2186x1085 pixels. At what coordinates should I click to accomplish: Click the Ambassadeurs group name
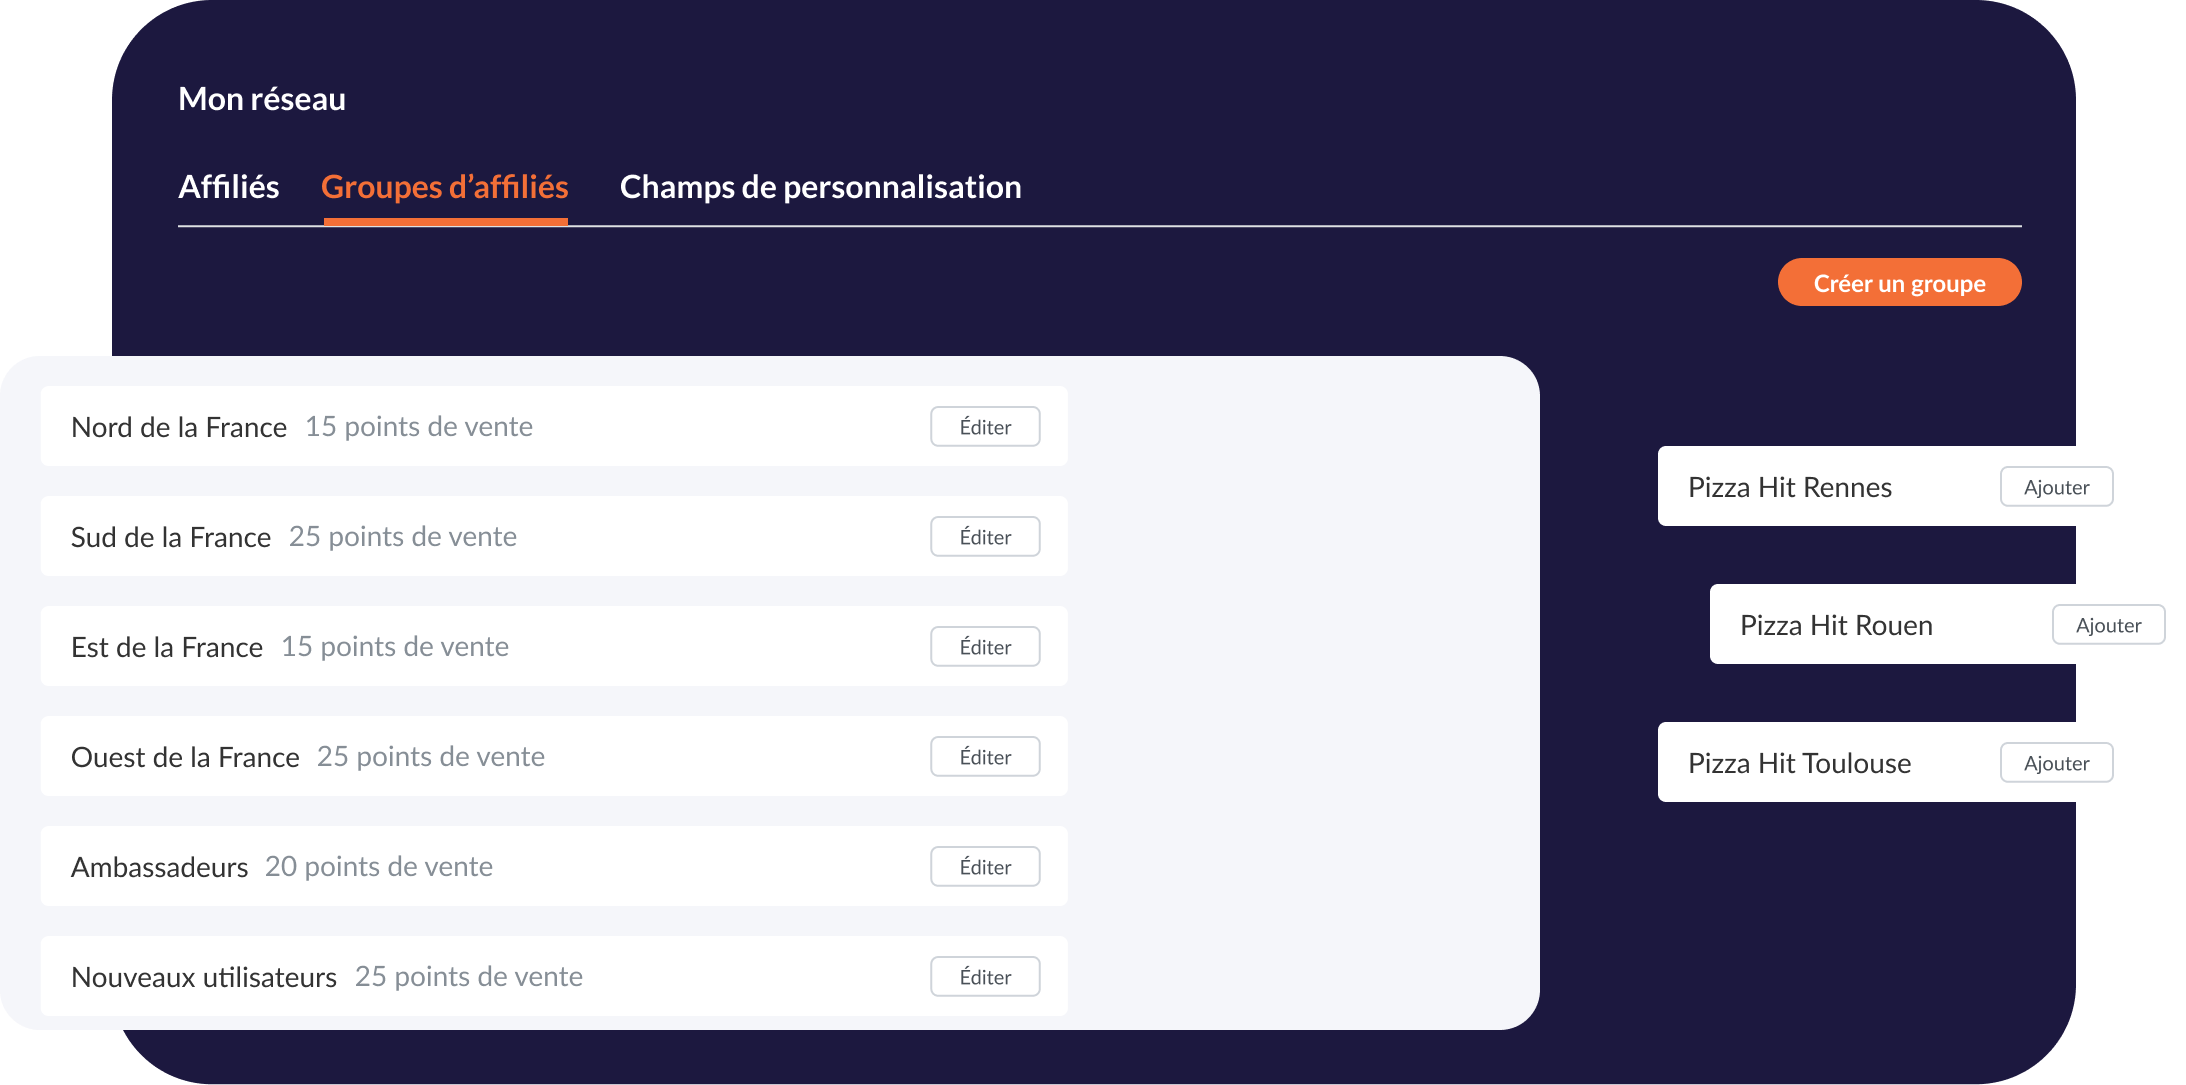click(159, 868)
